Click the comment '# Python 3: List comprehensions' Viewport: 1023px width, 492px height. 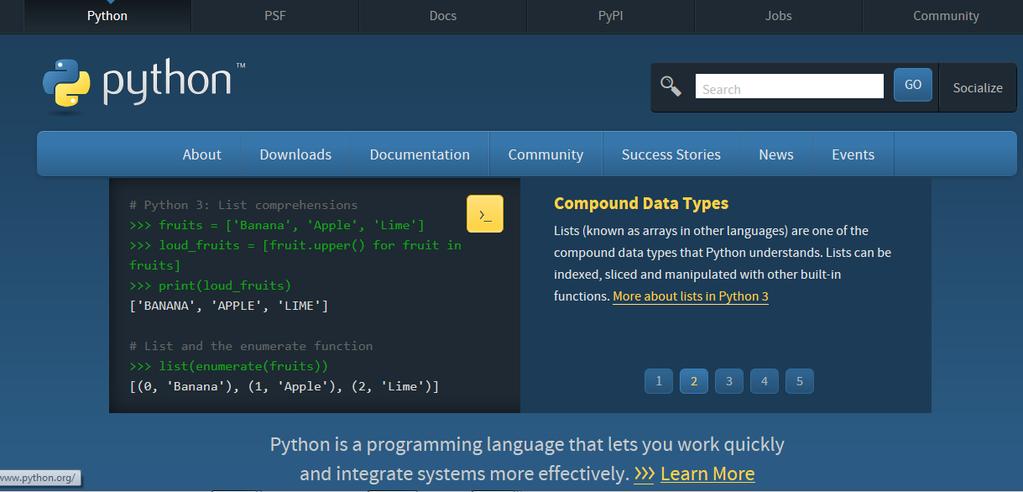click(243, 205)
